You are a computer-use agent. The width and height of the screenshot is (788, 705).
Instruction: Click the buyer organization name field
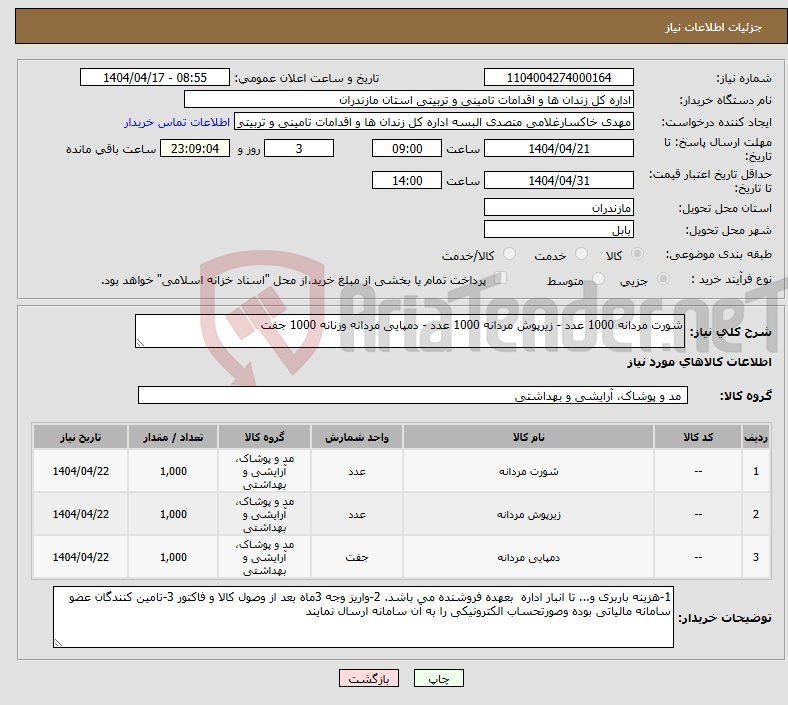coord(409,99)
